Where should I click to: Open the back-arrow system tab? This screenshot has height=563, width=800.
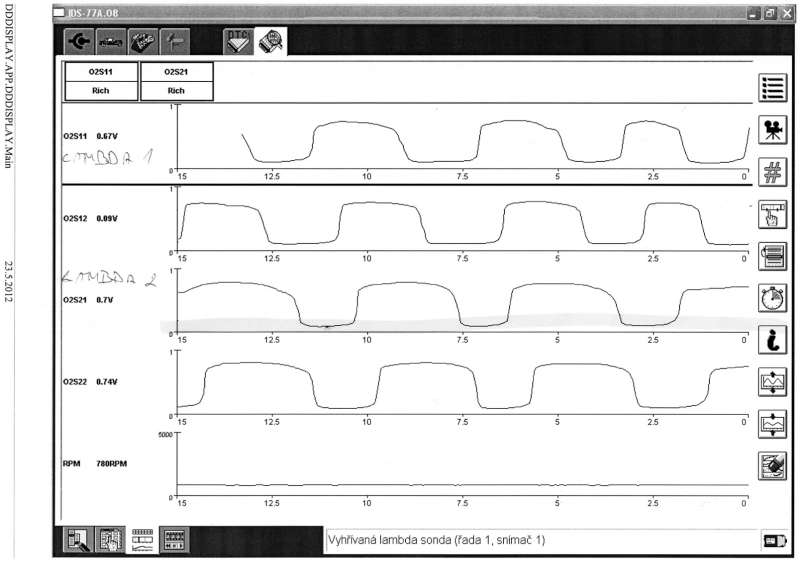pyautogui.click(x=79, y=41)
